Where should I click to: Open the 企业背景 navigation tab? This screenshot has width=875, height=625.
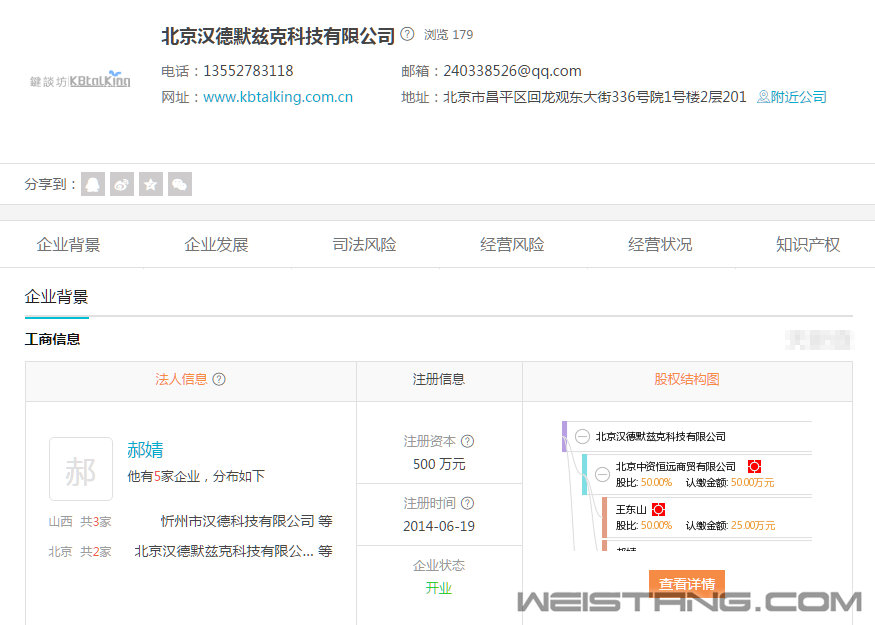coord(69,244)
